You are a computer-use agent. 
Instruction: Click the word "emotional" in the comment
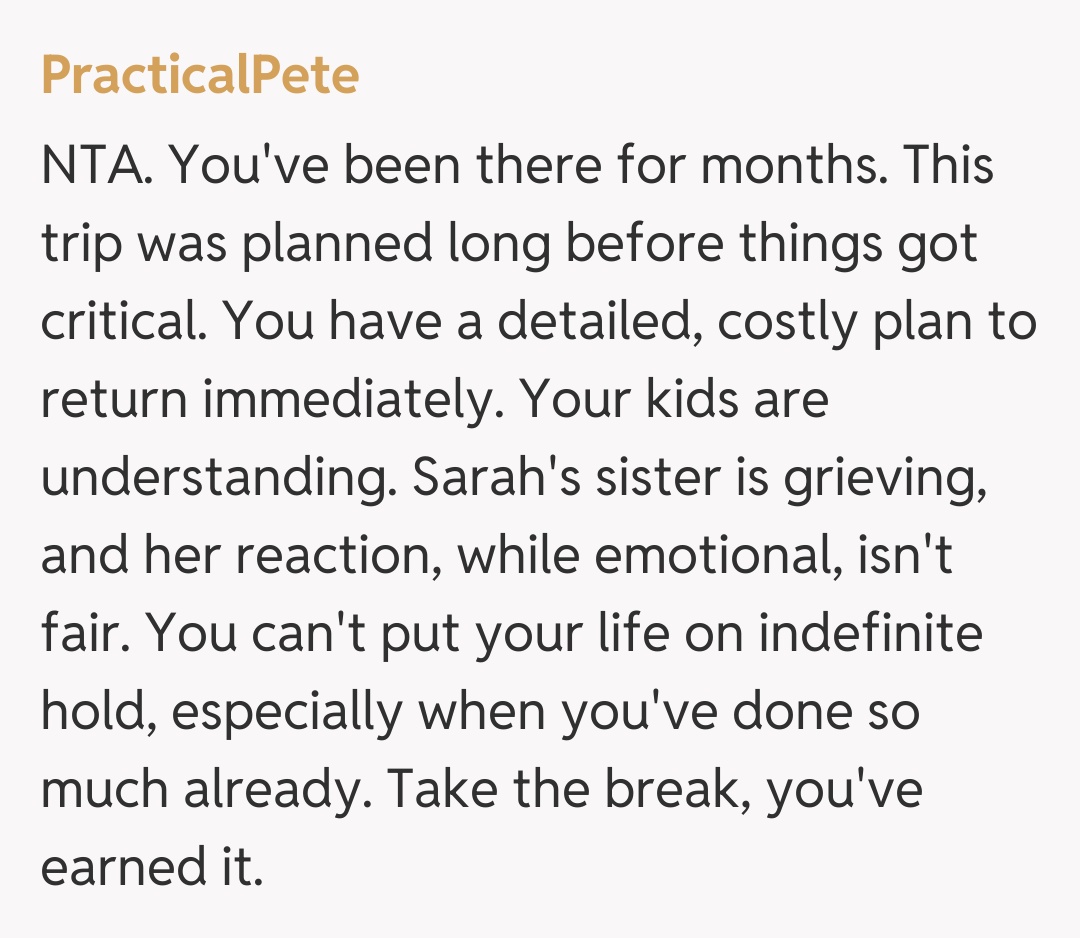(x=713, y=557)
